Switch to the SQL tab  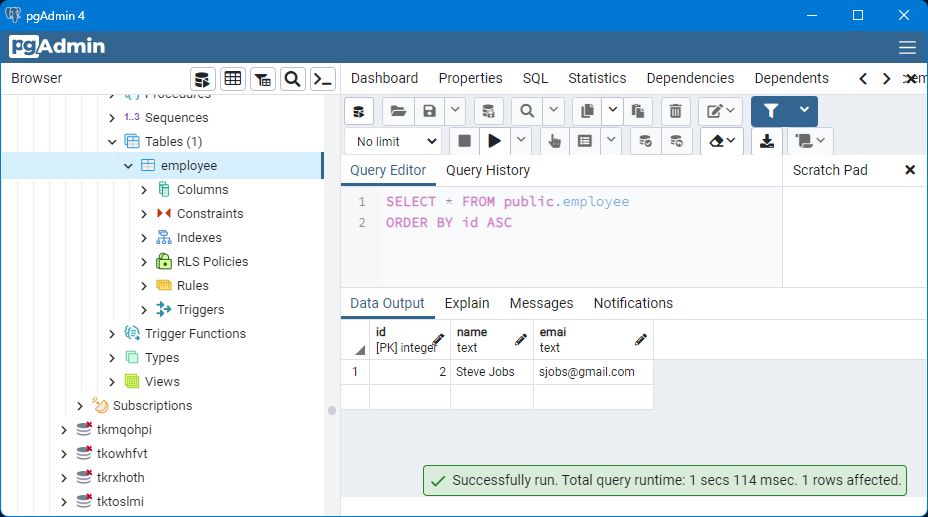click(535, 78)
